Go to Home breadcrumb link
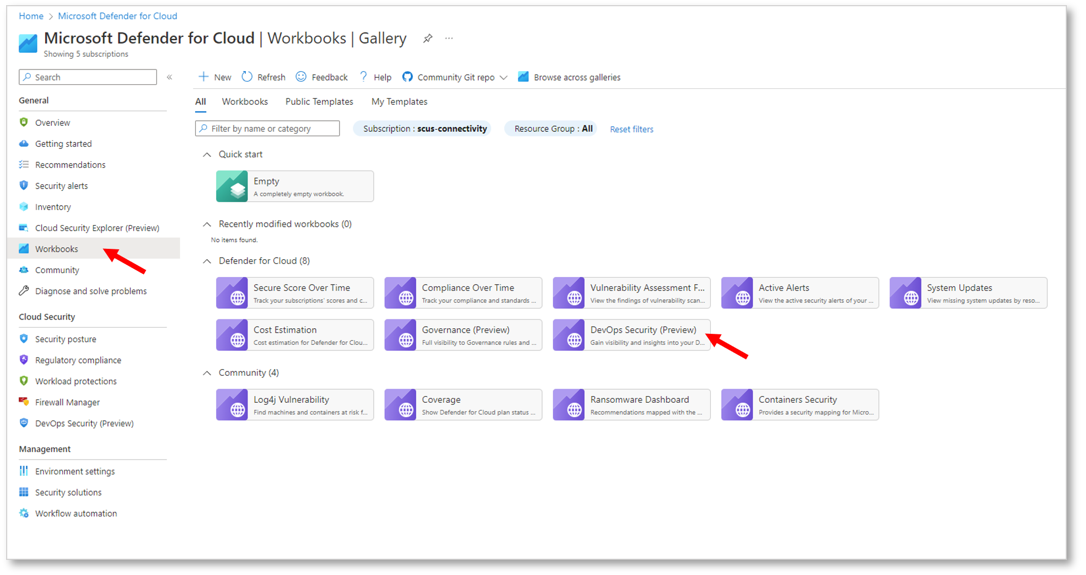The height and width of the screenshot is (575, 1086). pos(31,16)
